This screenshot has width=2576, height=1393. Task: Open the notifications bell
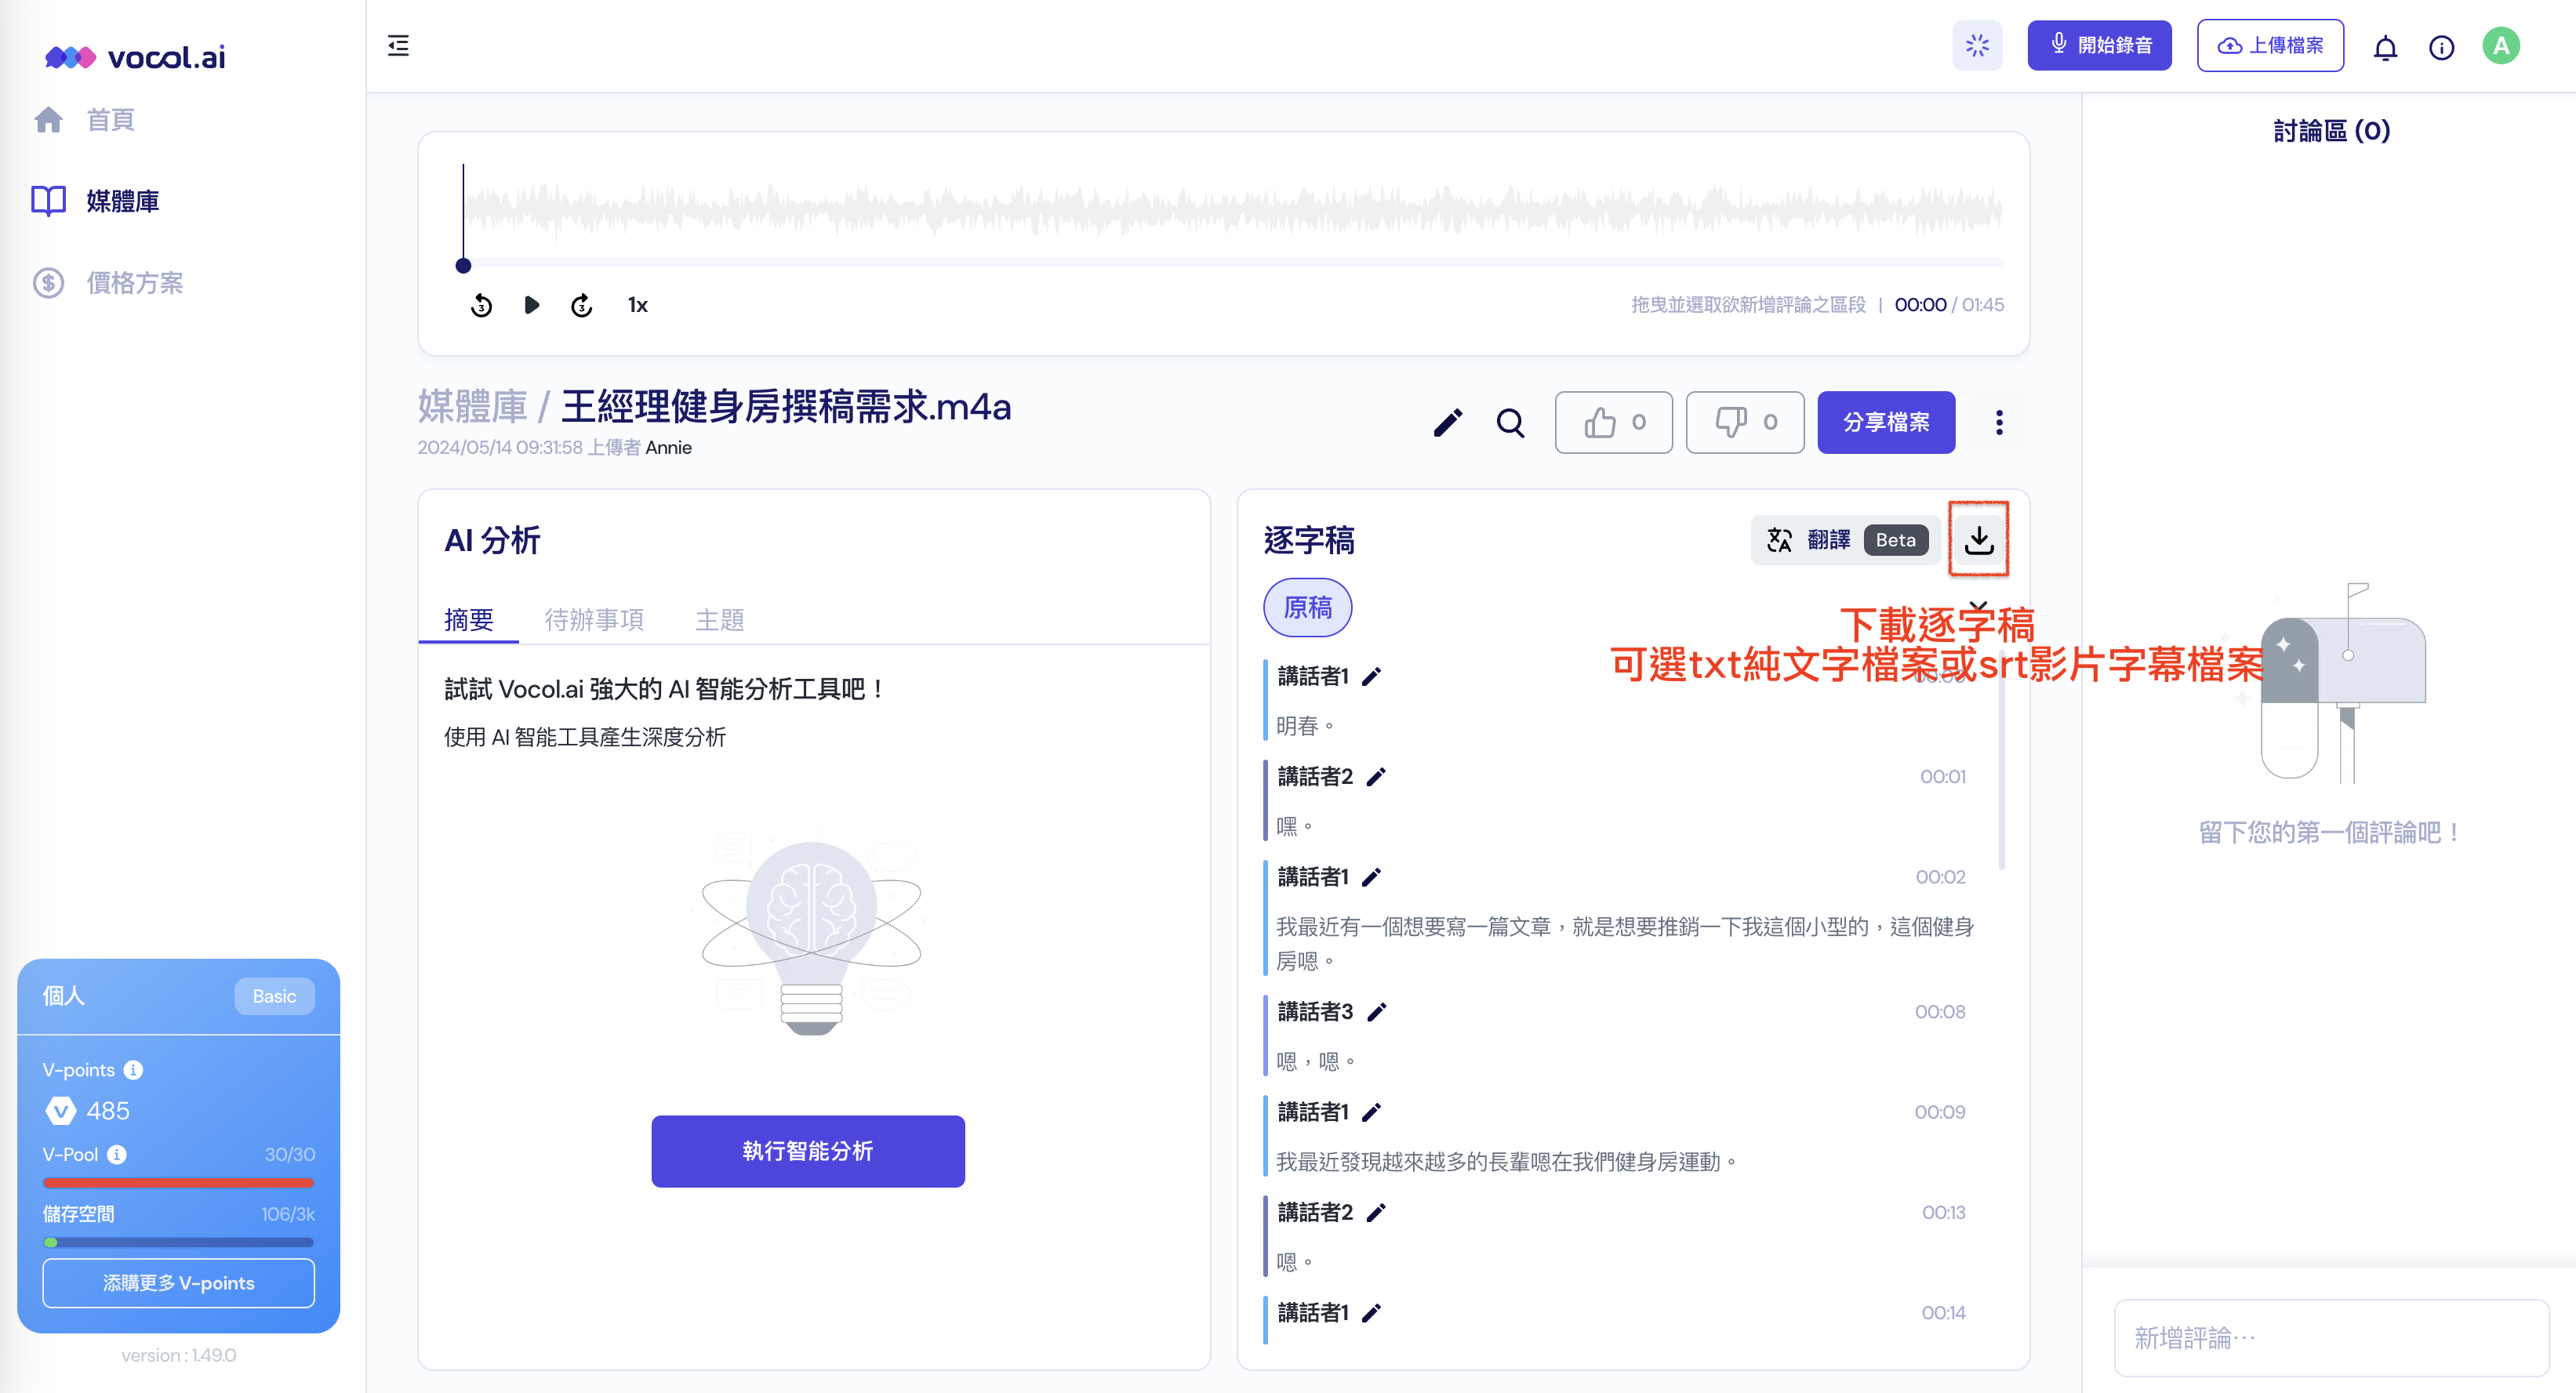pos(2385,47)
